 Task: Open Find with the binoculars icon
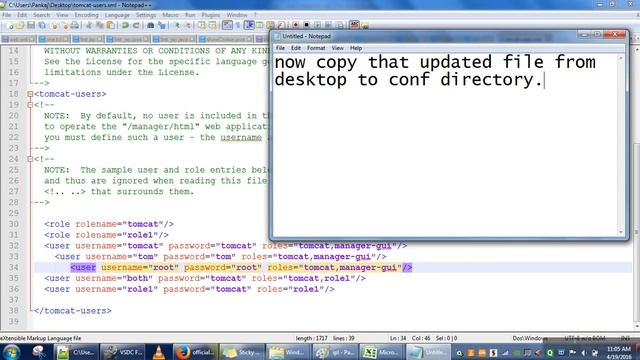[x=151, y=25]
